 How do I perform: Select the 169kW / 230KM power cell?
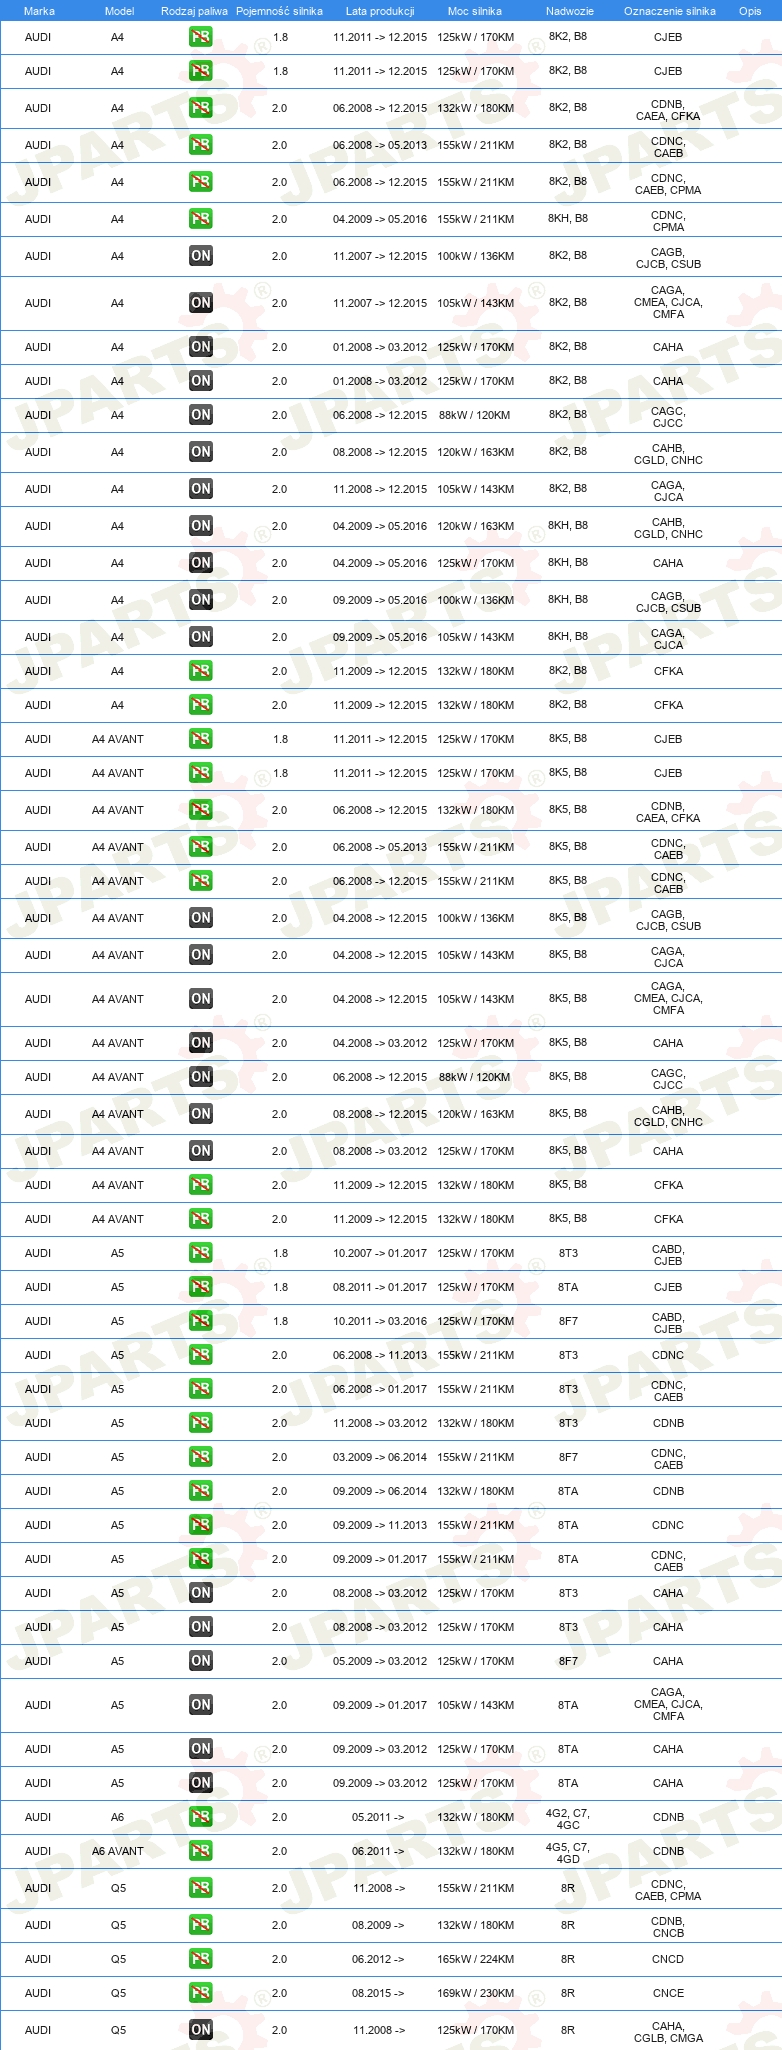(476, 1993)
